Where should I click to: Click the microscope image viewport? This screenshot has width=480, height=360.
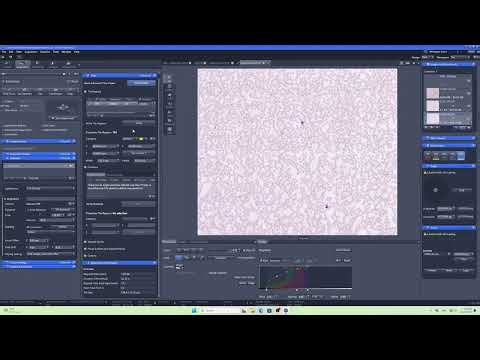297,152
